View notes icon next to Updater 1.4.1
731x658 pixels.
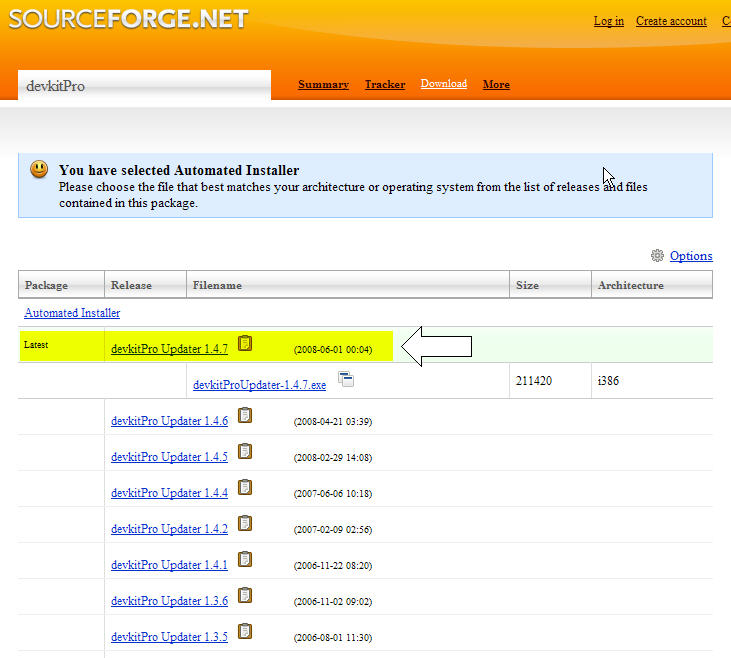(245, 560)
